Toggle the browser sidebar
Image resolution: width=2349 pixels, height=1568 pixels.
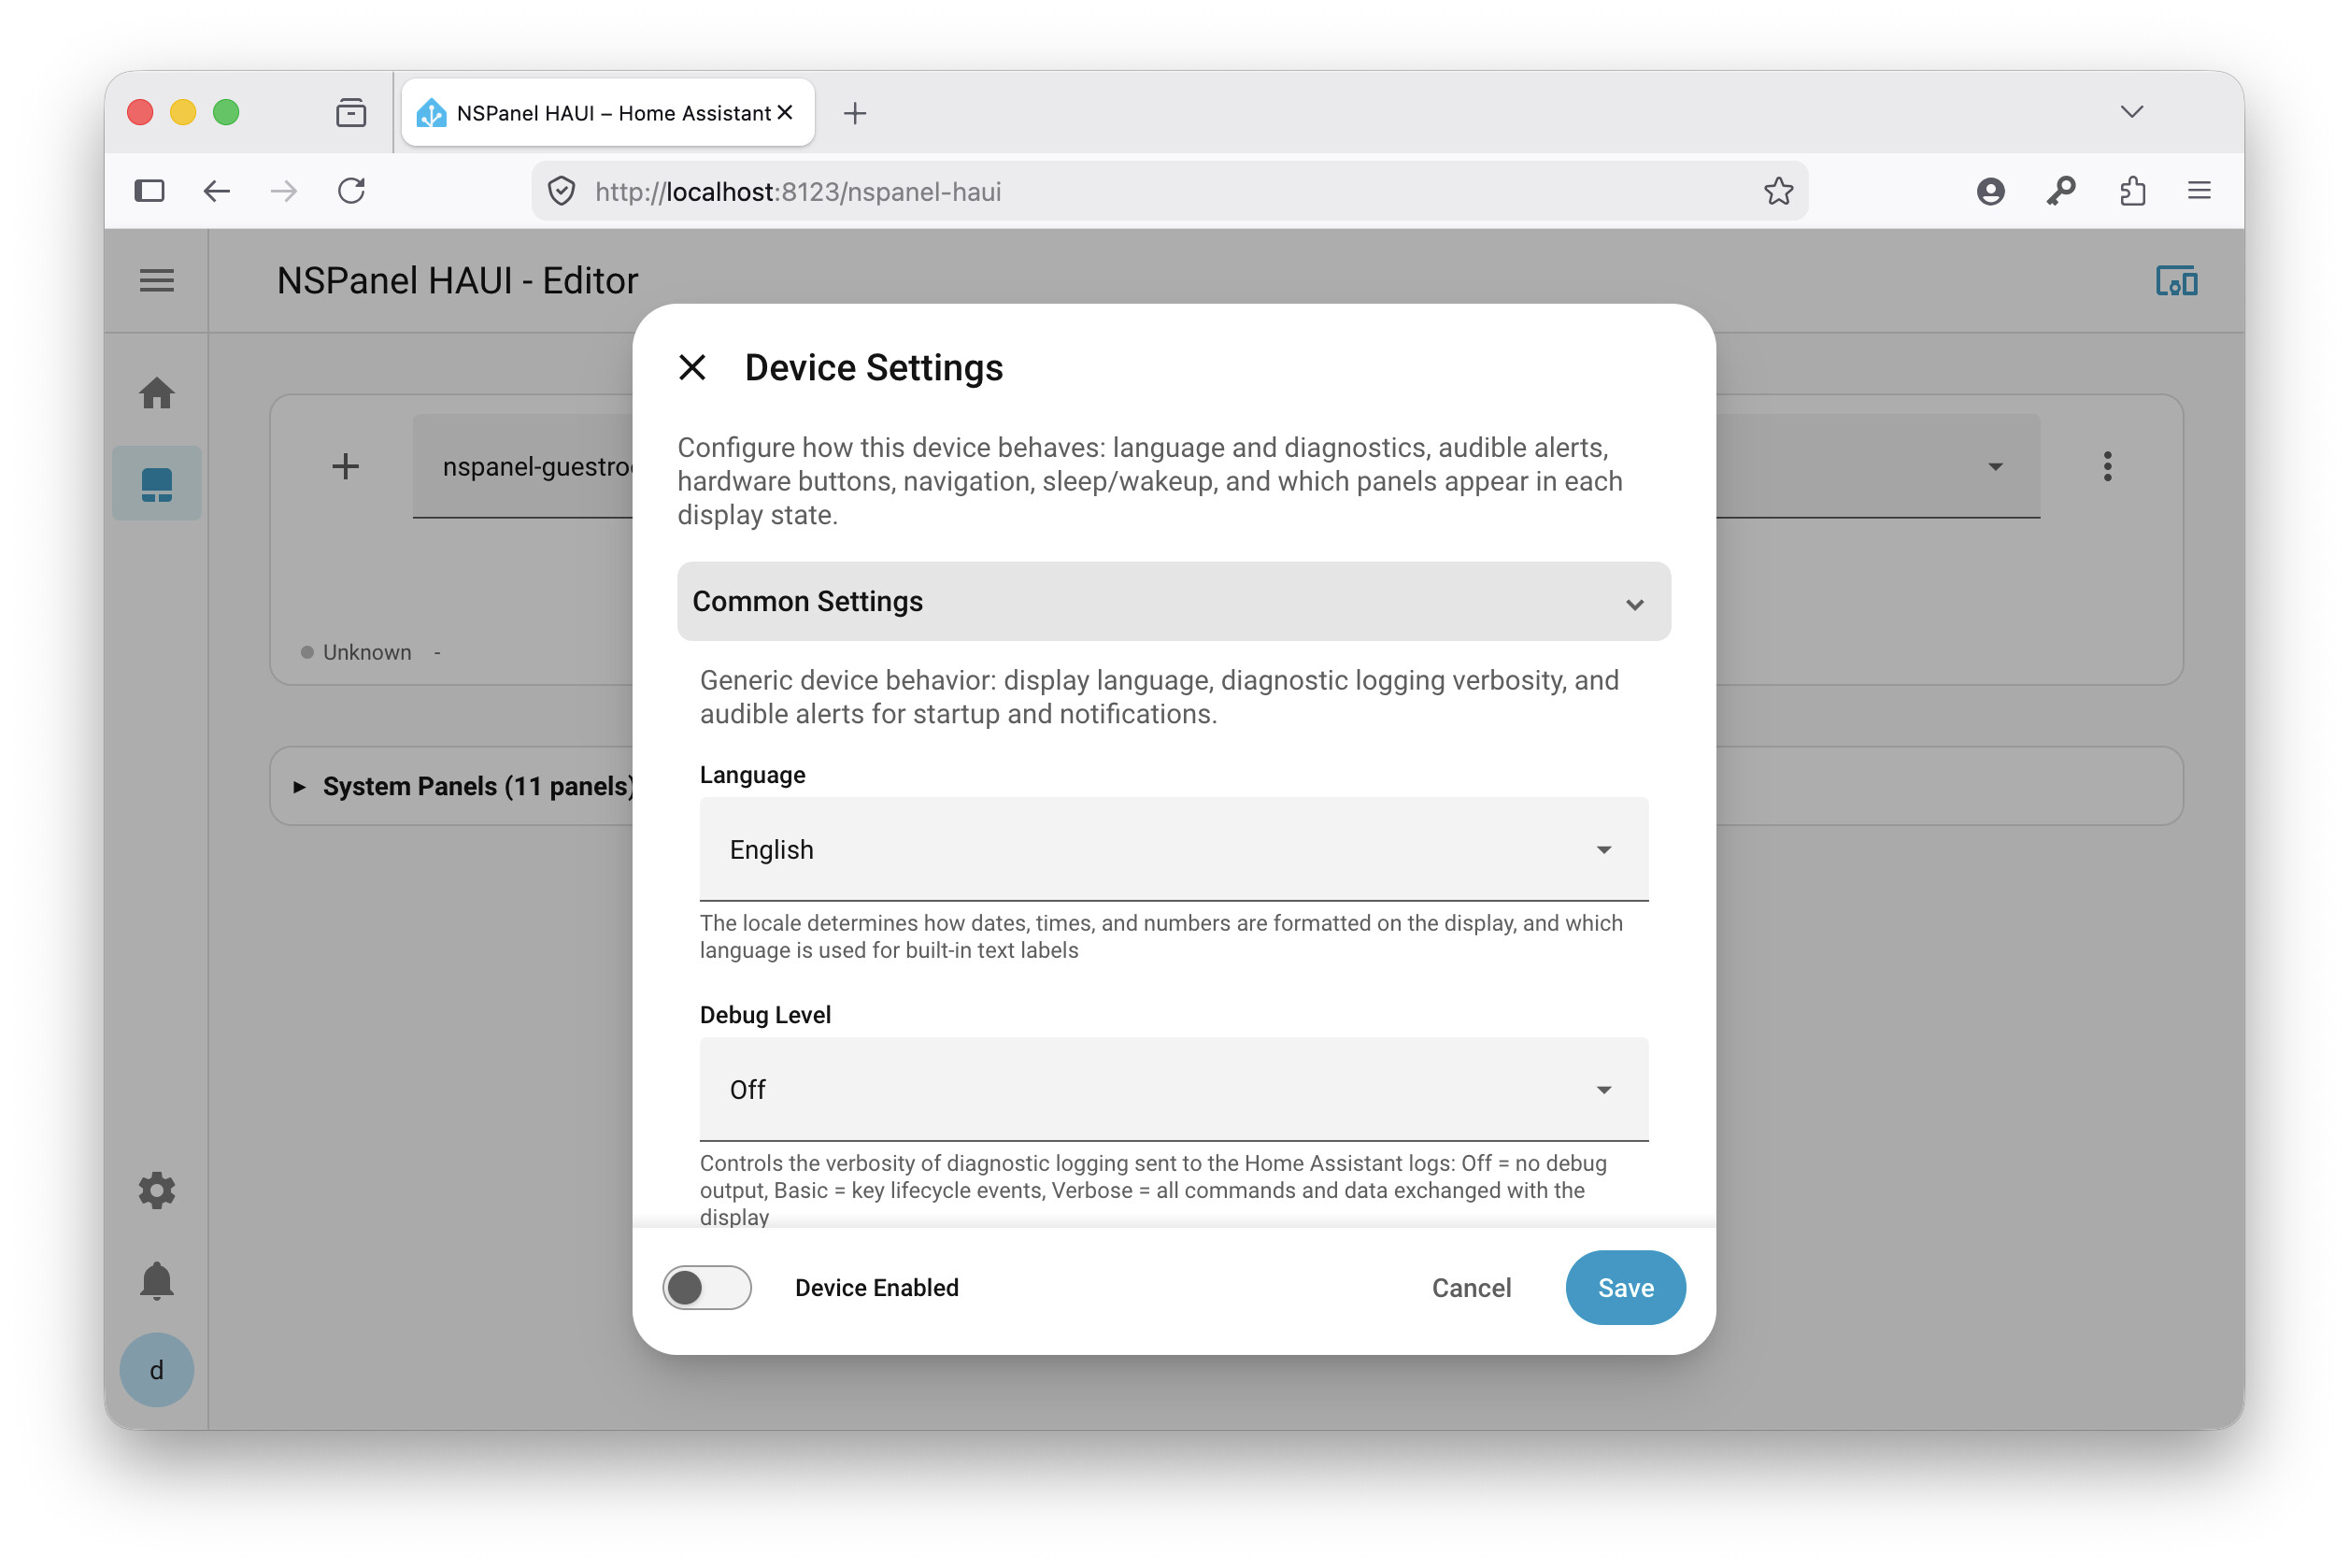click(x=149, y=191)
